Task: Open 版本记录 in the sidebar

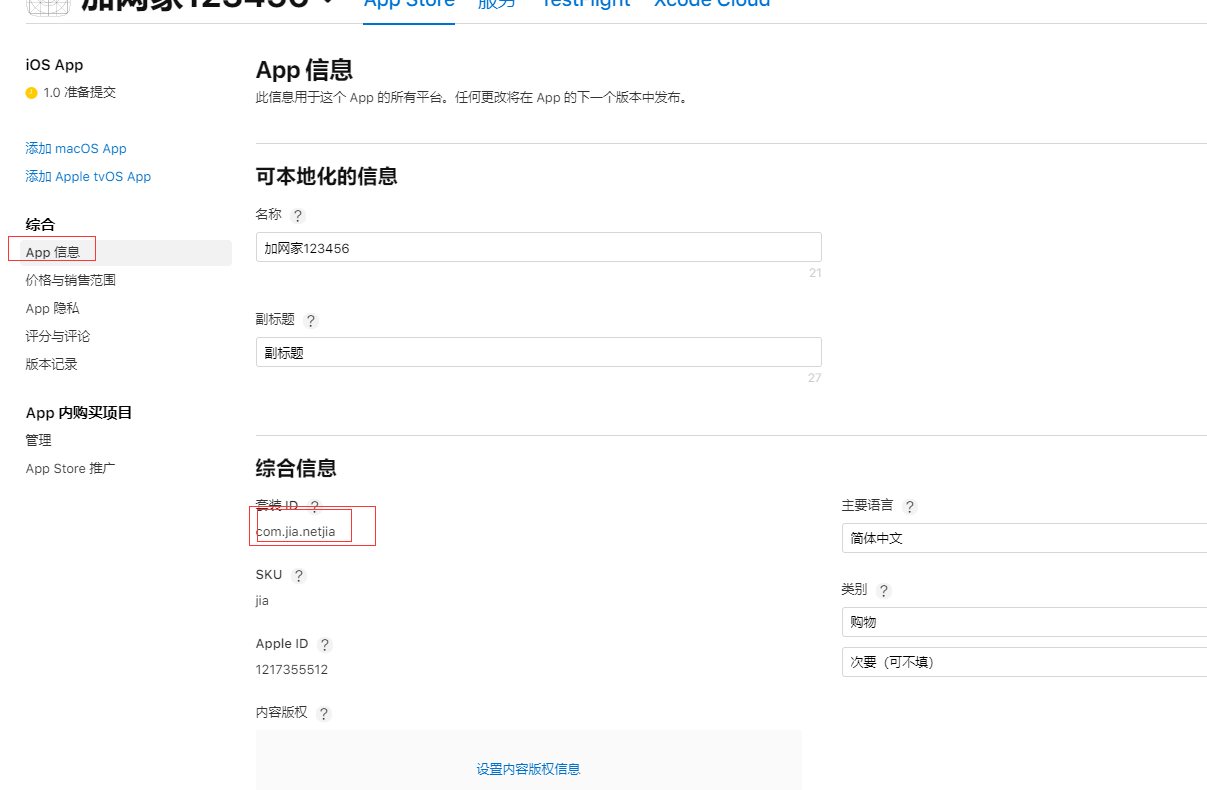Action: tap(51, 364)
